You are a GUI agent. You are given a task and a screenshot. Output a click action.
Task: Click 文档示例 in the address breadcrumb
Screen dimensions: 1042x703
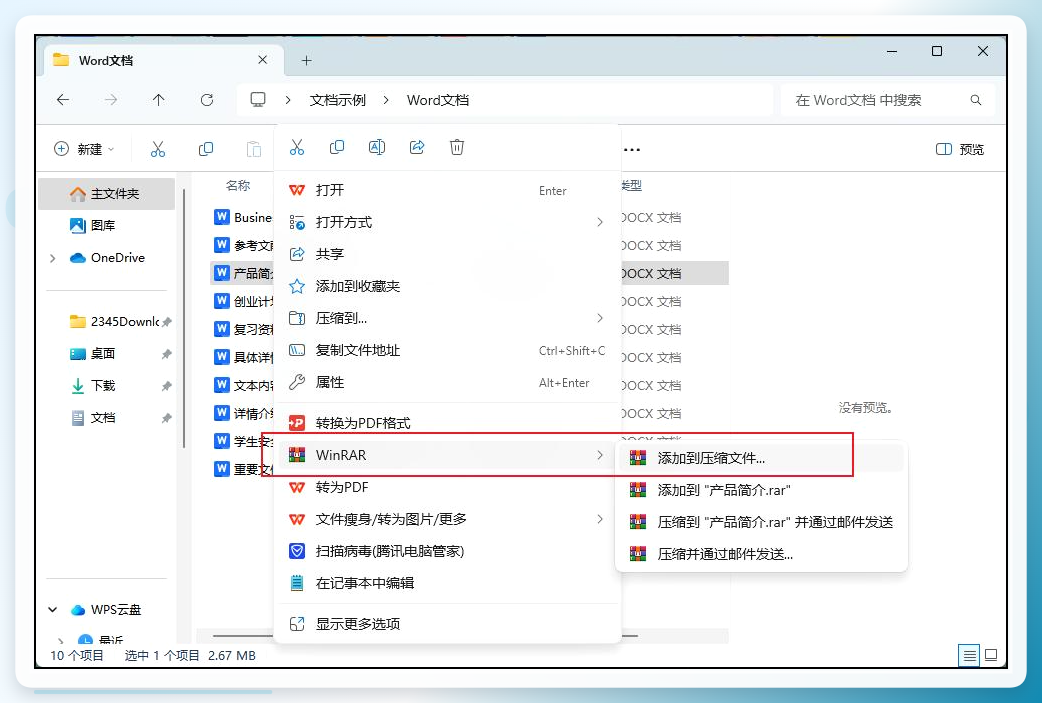point(338,100)
